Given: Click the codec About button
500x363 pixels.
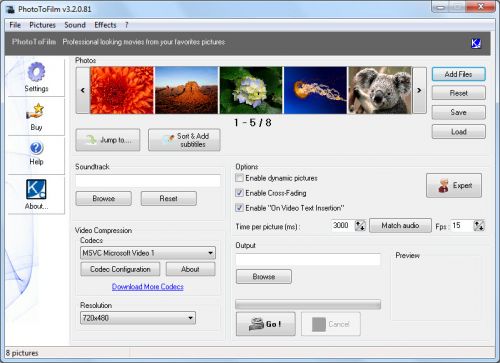Looking at the screenshot, I should click(190, 269).
